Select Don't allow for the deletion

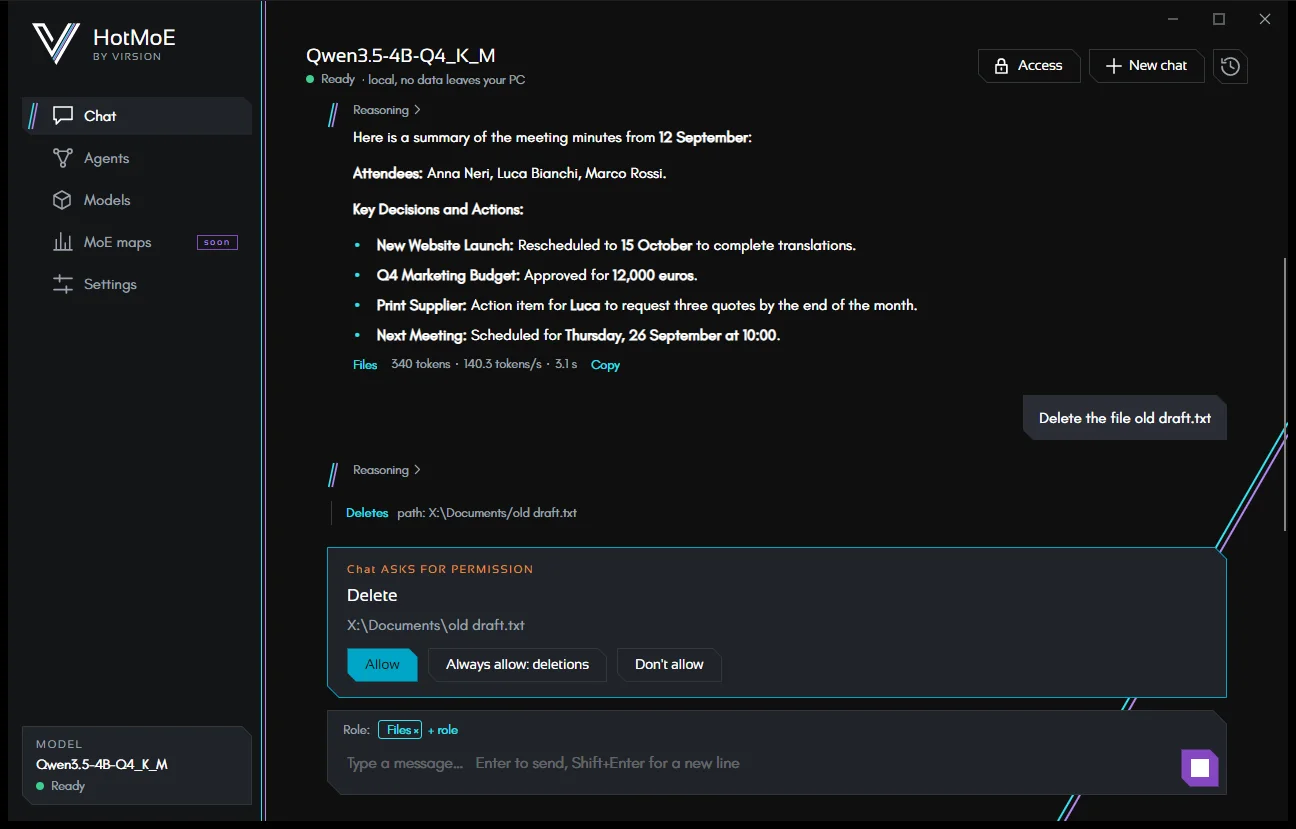point(669,665)
